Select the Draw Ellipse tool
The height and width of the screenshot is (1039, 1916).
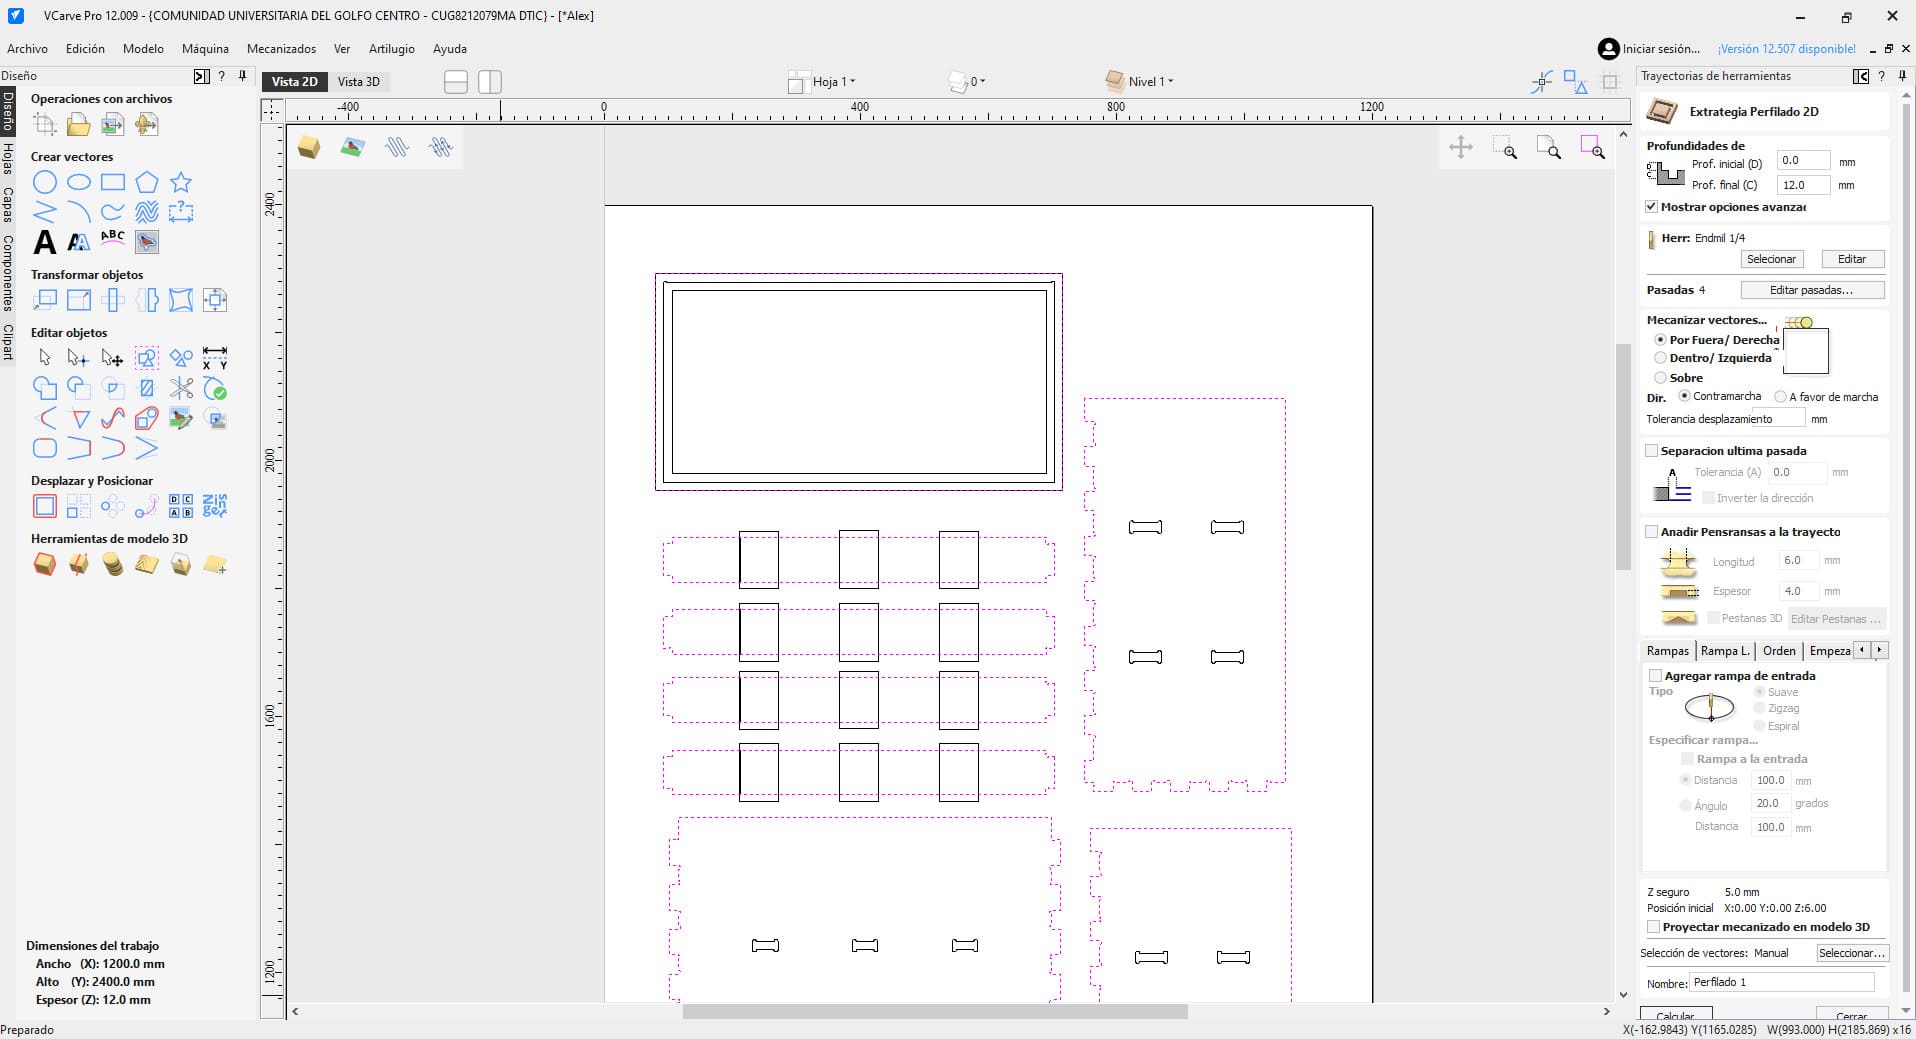[79, 182]
